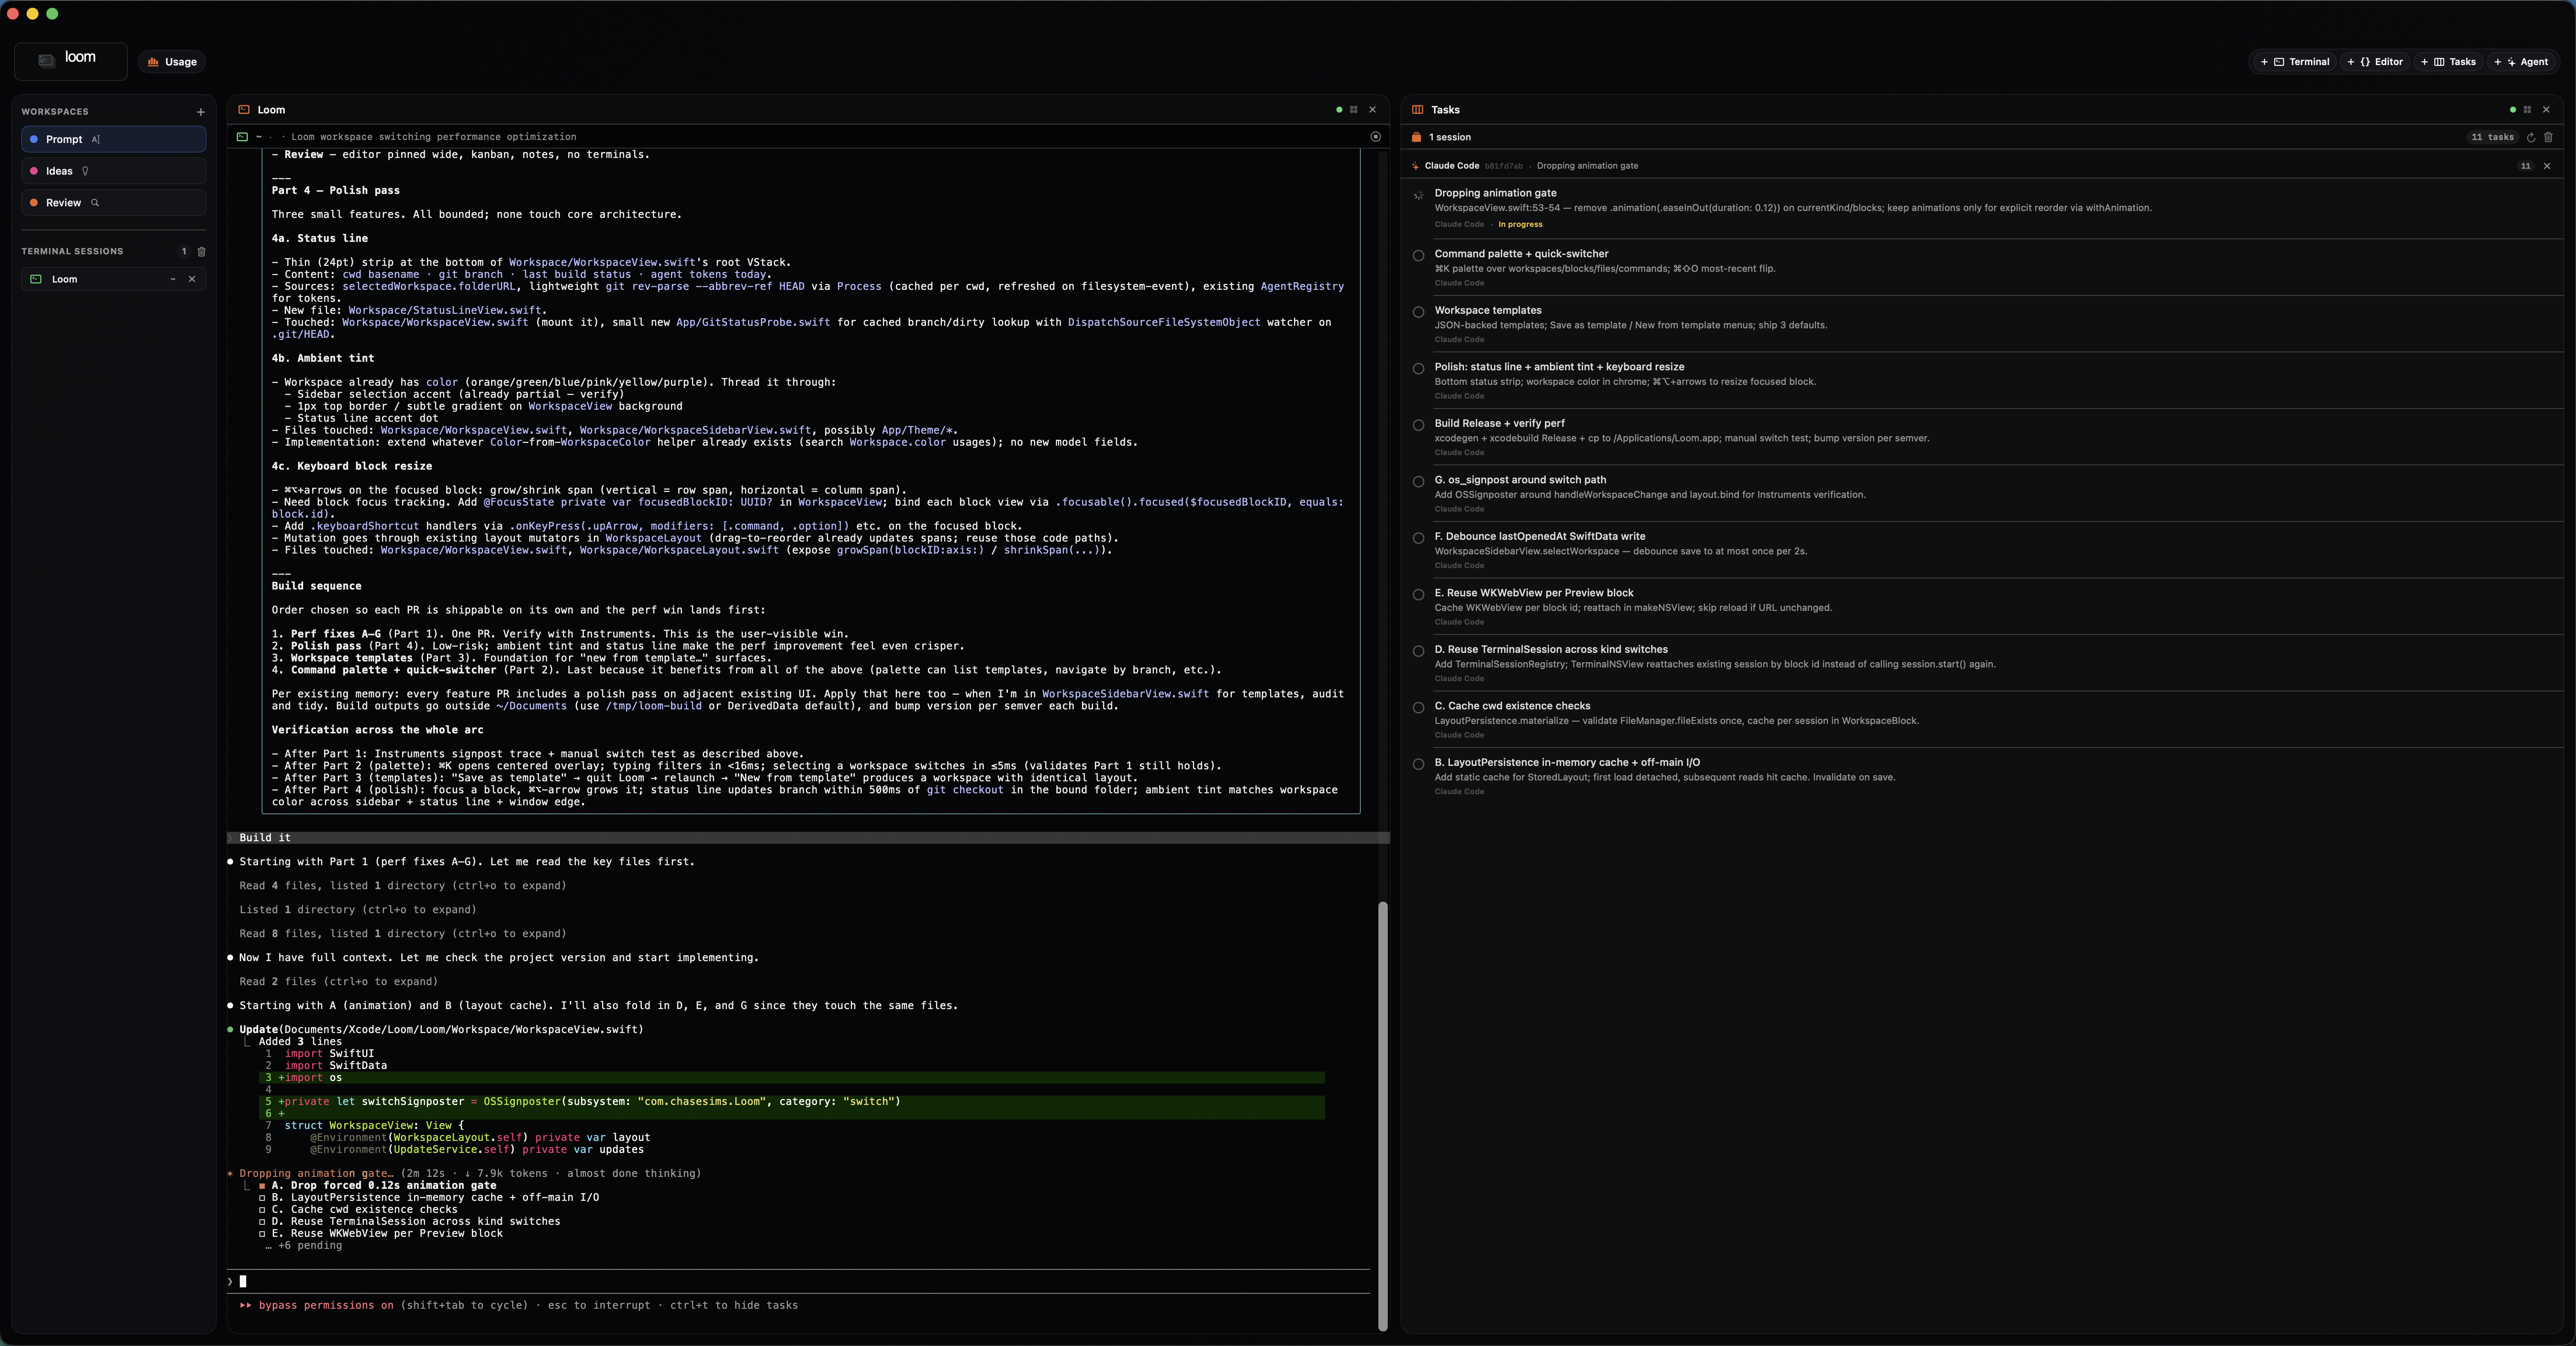Add a new Agent block

point(2521,62)
